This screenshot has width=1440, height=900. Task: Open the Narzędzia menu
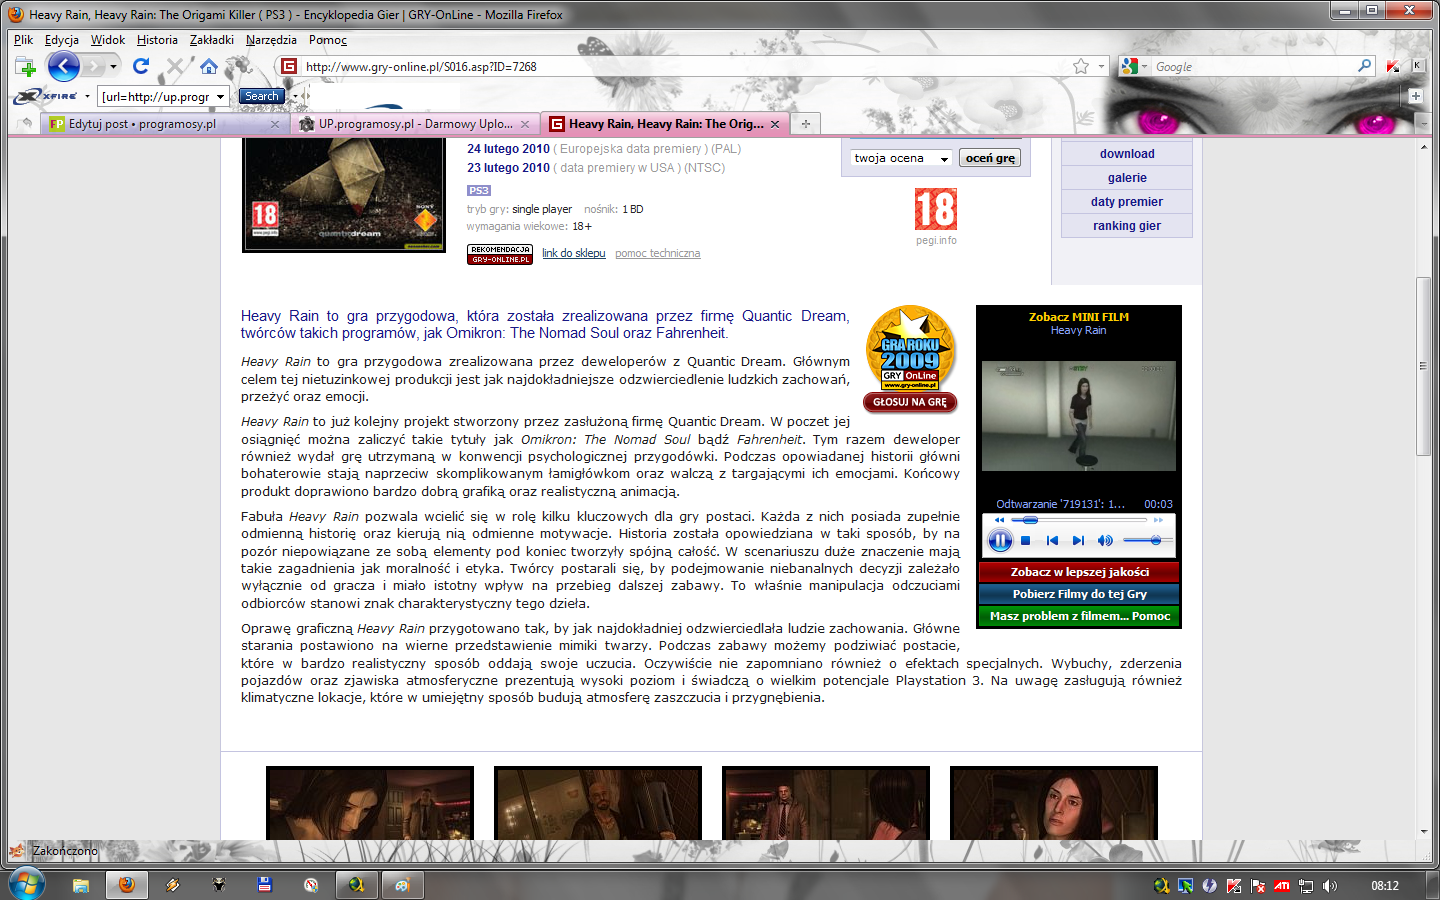271,40
